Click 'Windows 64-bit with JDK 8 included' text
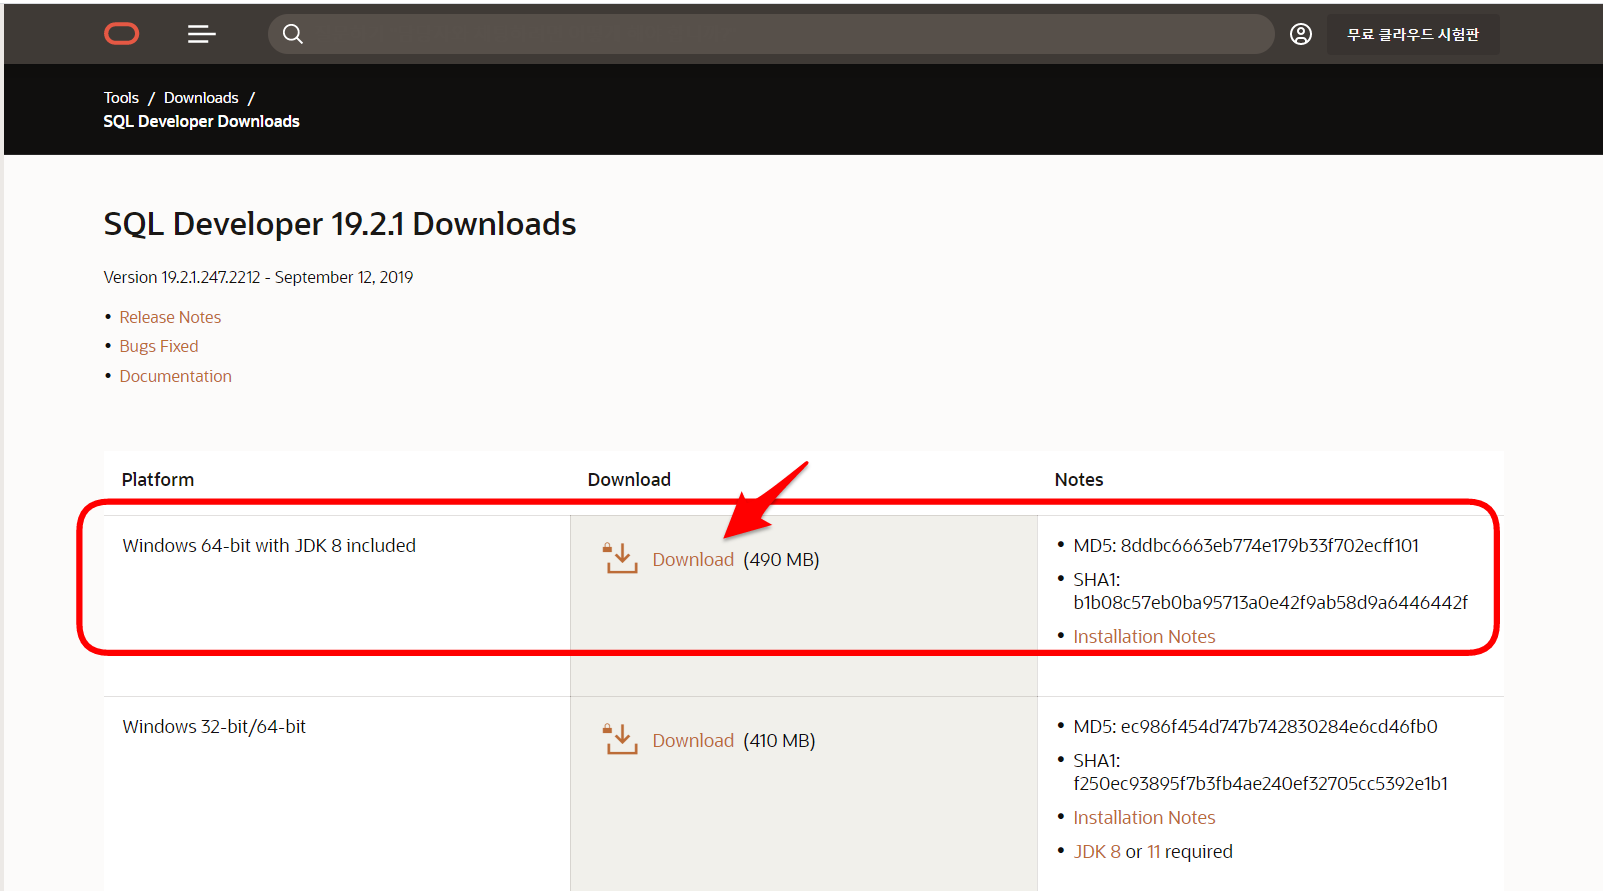 point(269,545)
